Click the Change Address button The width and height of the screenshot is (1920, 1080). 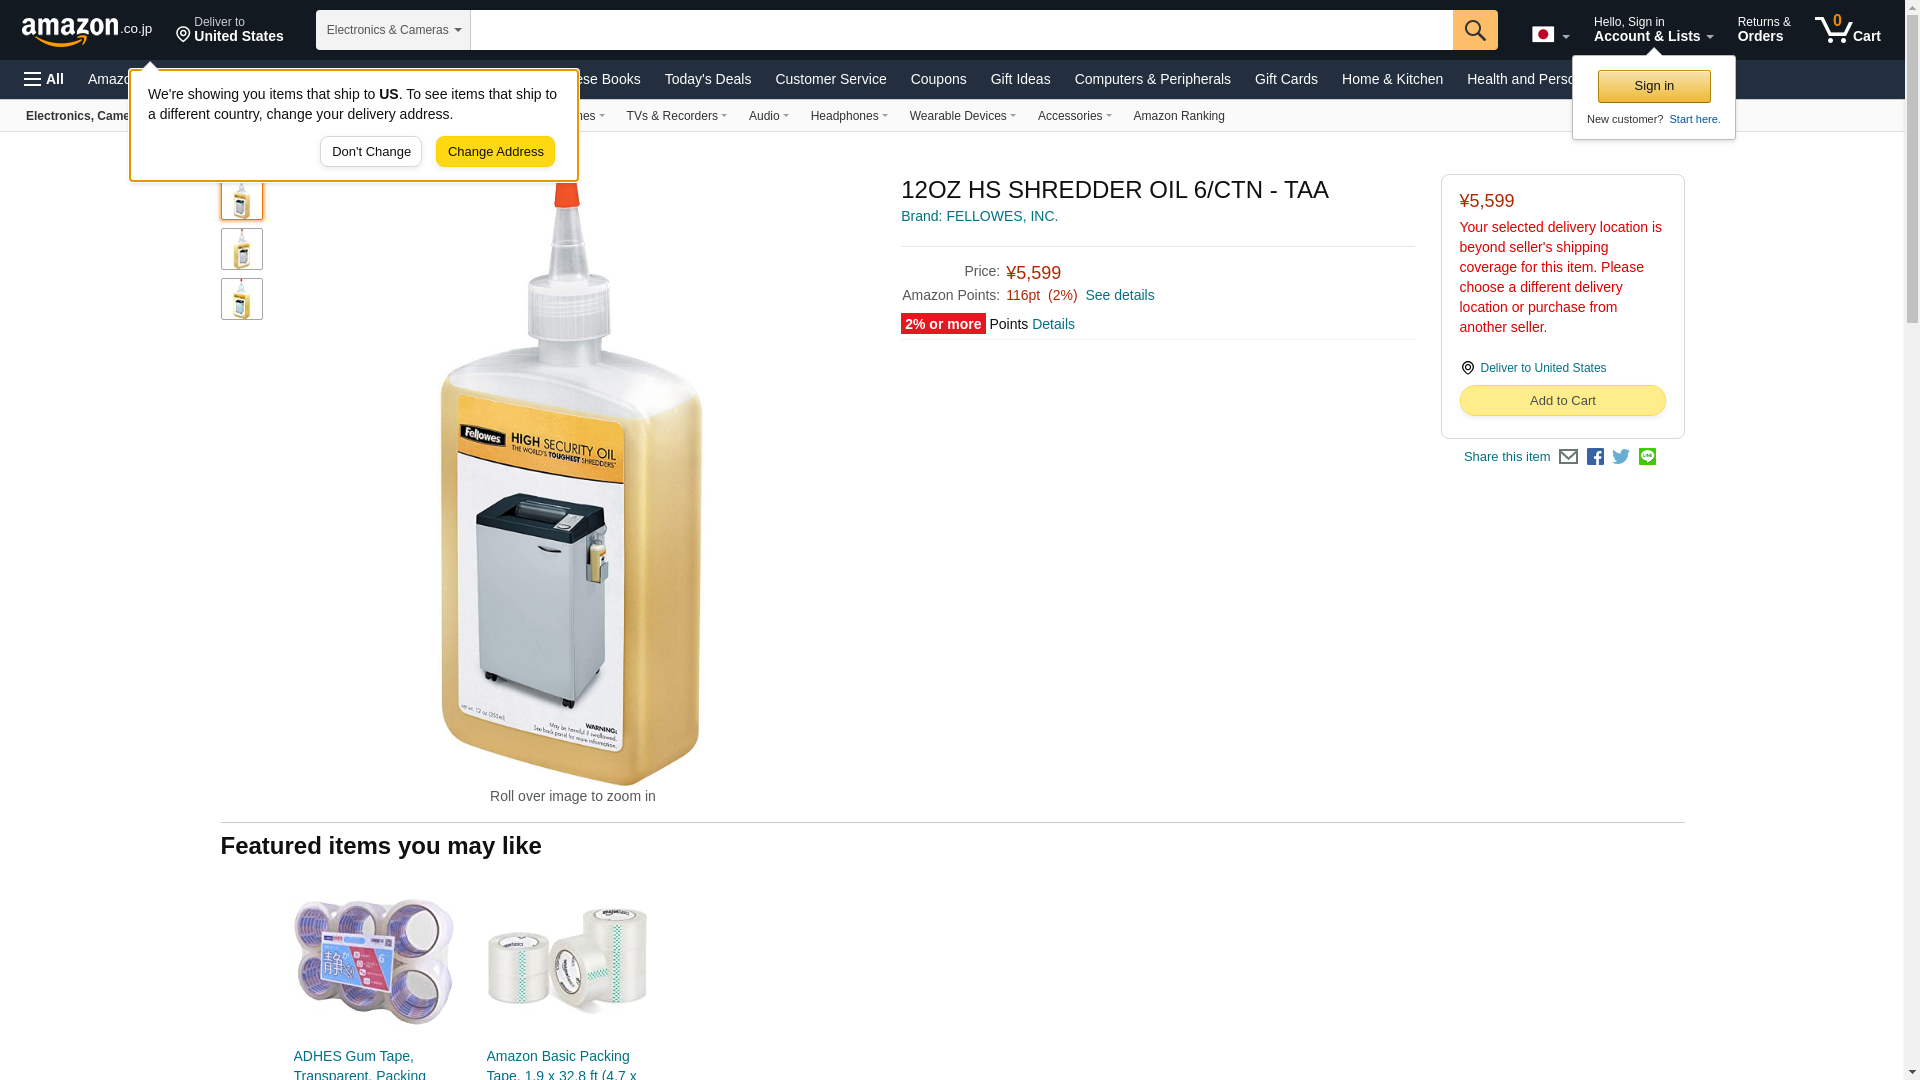click(495, 152)
